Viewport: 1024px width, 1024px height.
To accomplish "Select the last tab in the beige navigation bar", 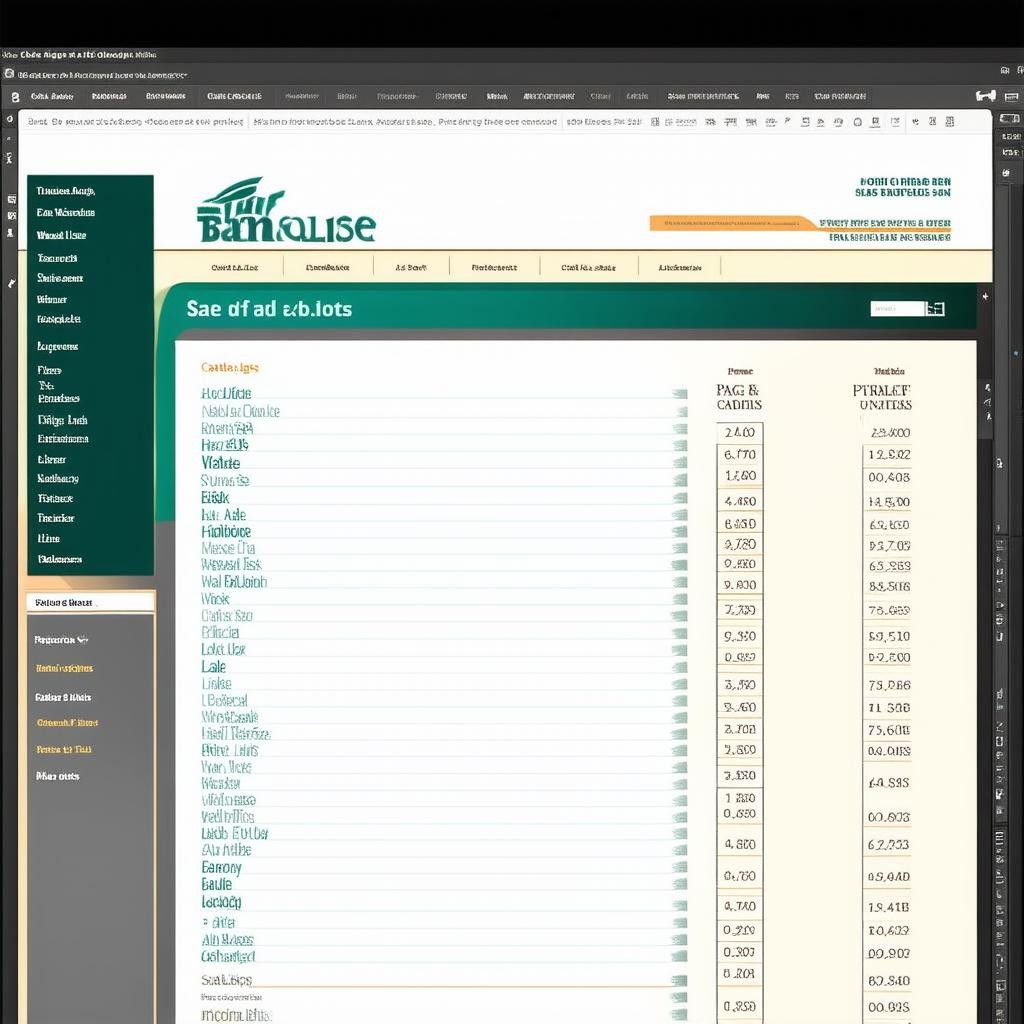I will pos(680,268).
